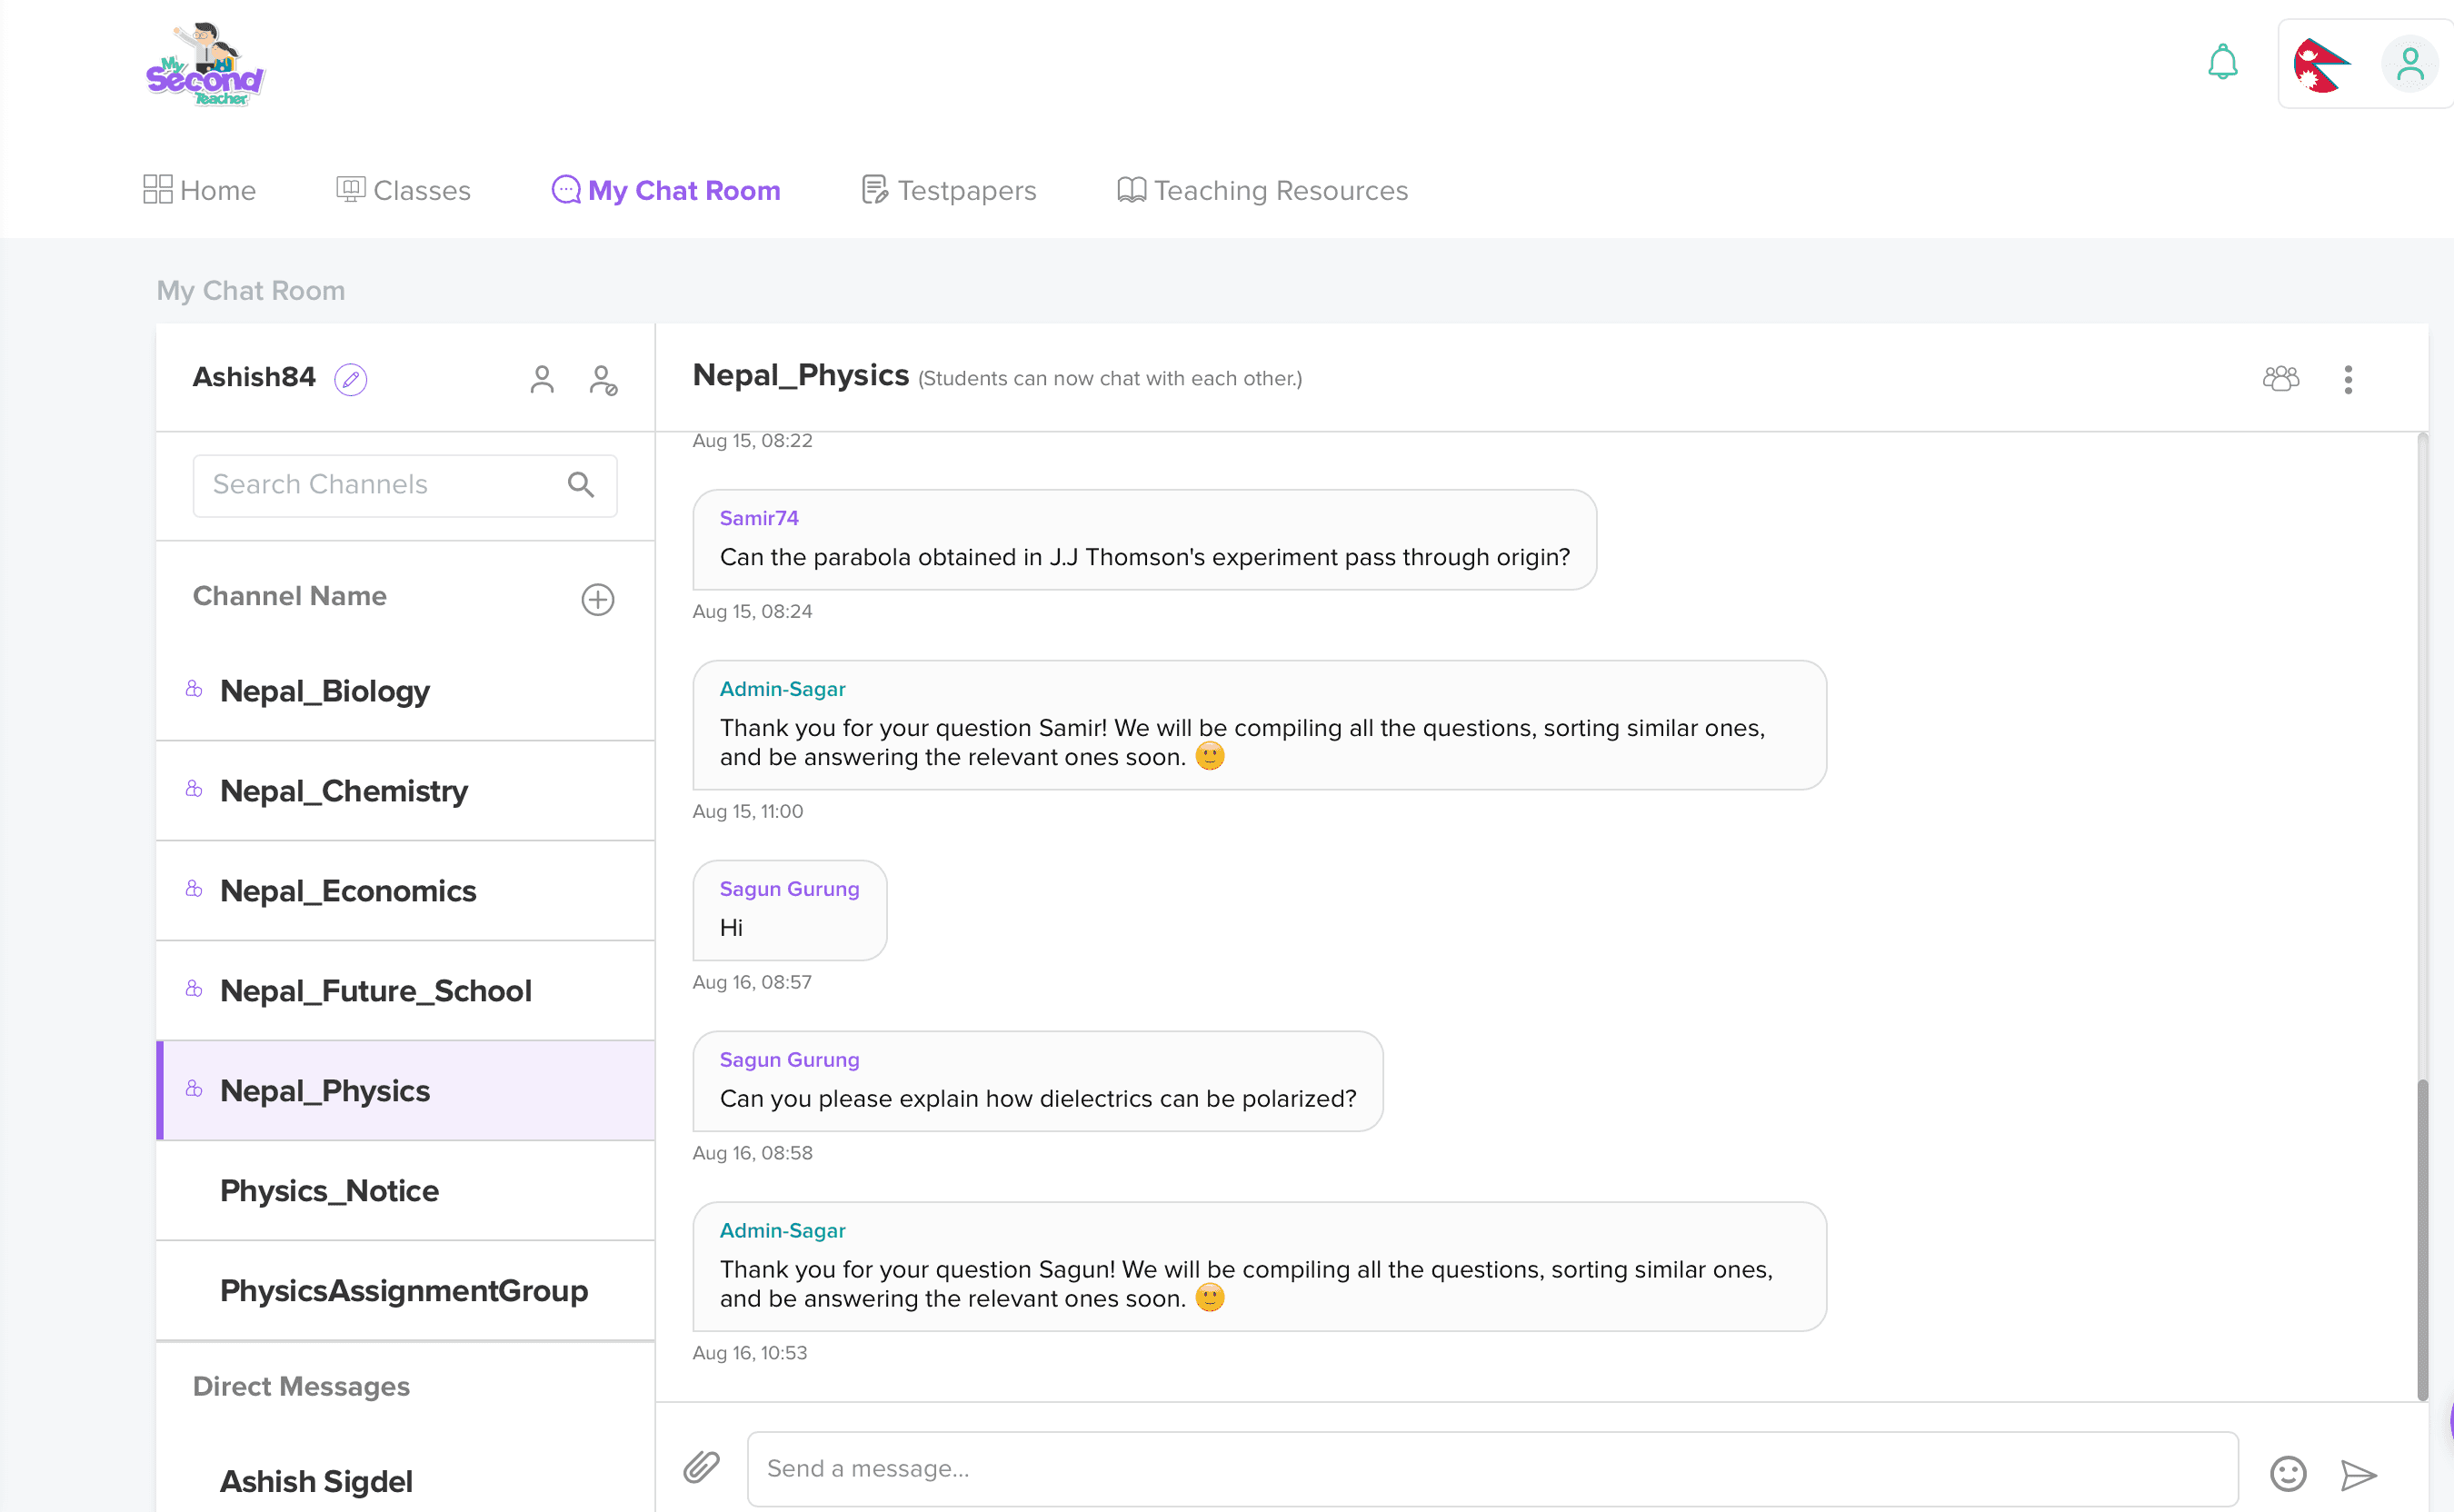This screenshot has height=1512, width=2454.
Task: Open the notifications bell
Action: tap(2222, 62)
